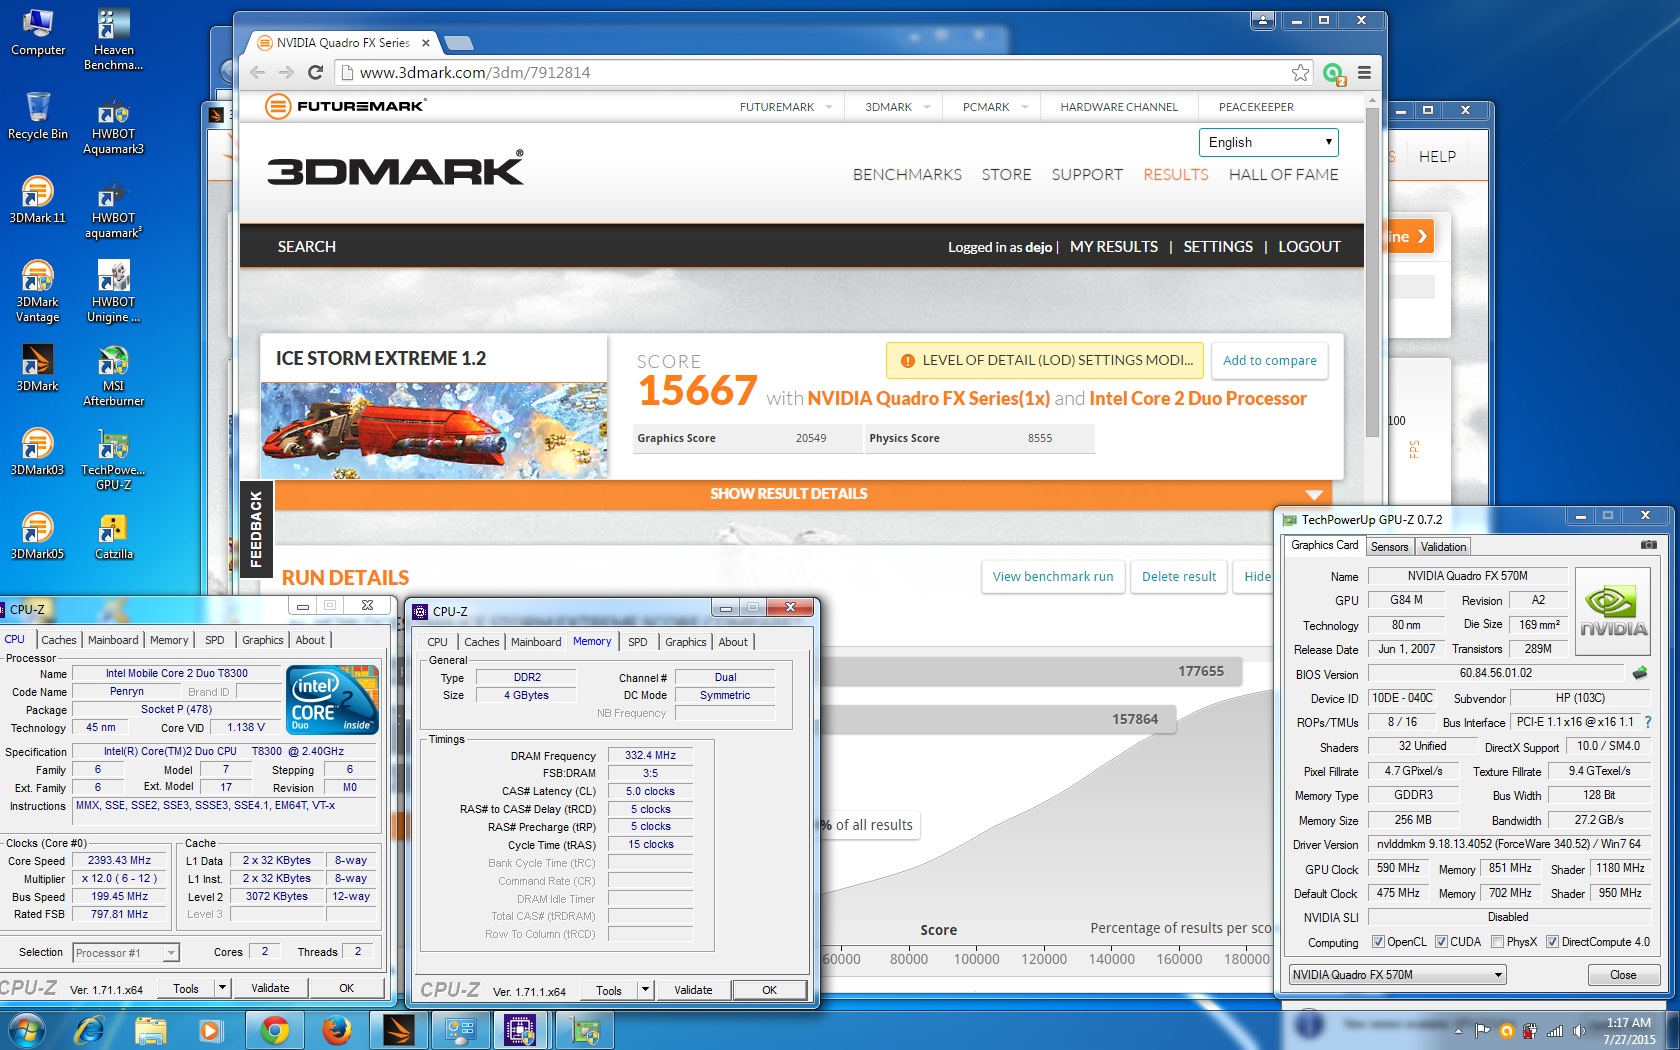Open the Computer desktop icon
Image resolution: width=1680 pixels, height=1050 pixels.
pyautogui.click(x=37, y=33)
